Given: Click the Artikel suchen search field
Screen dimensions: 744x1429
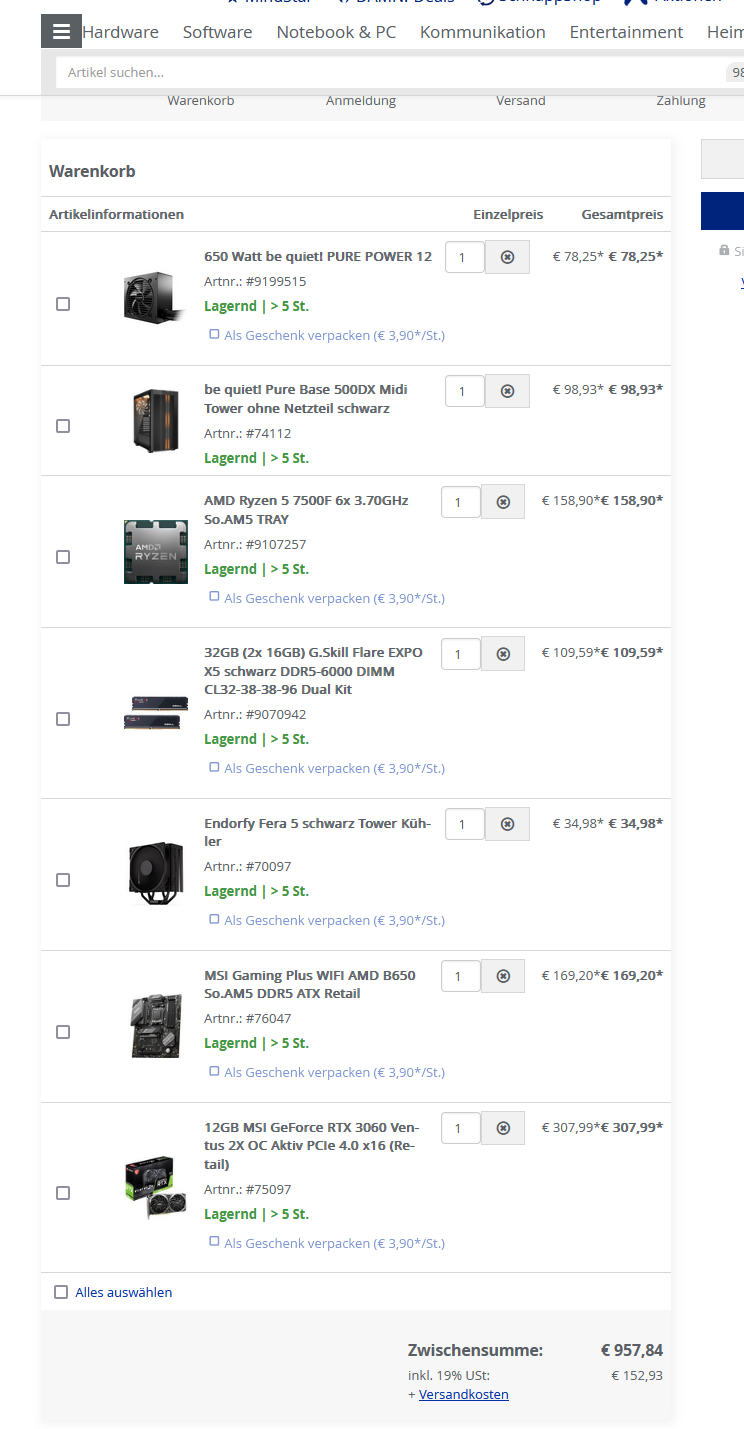Looking at the screenshot, I should pyautogui.click(x=390, y=72).
